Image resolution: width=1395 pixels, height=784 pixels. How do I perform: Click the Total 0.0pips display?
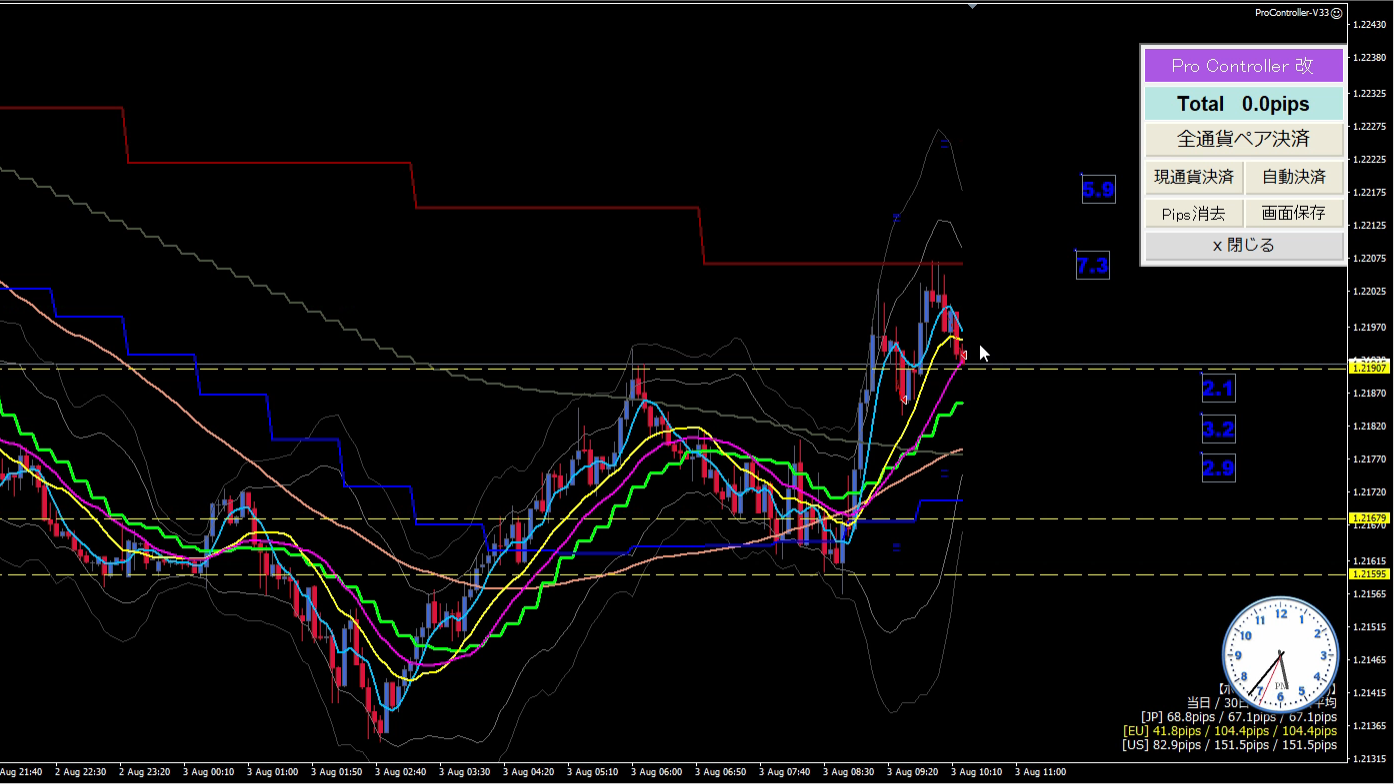(1242, 104)
